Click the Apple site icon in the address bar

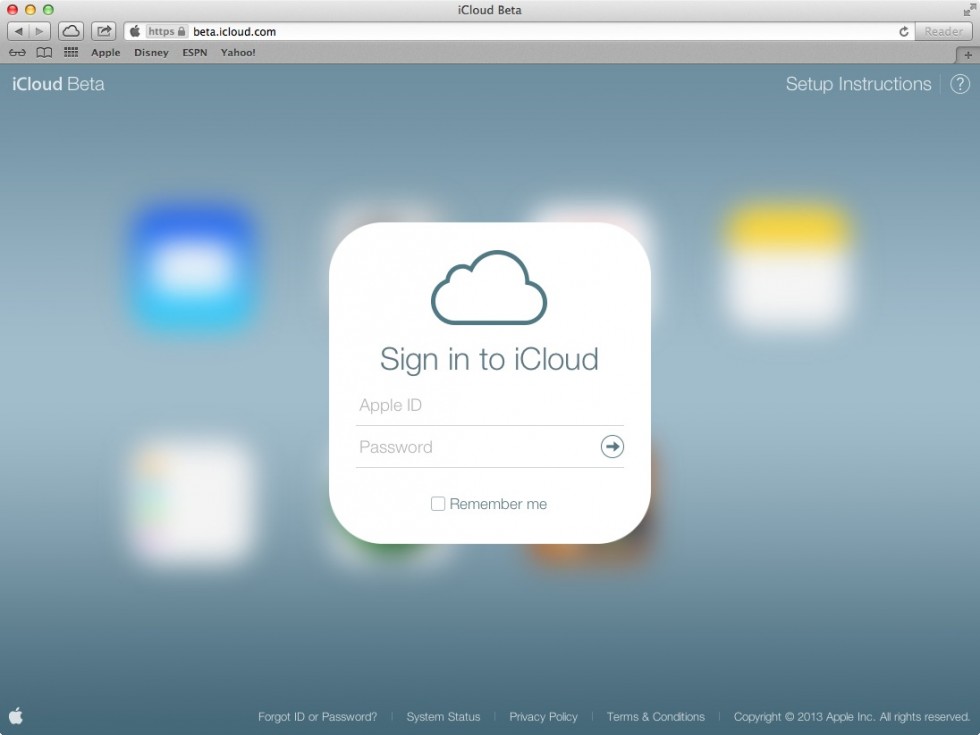(134, 31)
